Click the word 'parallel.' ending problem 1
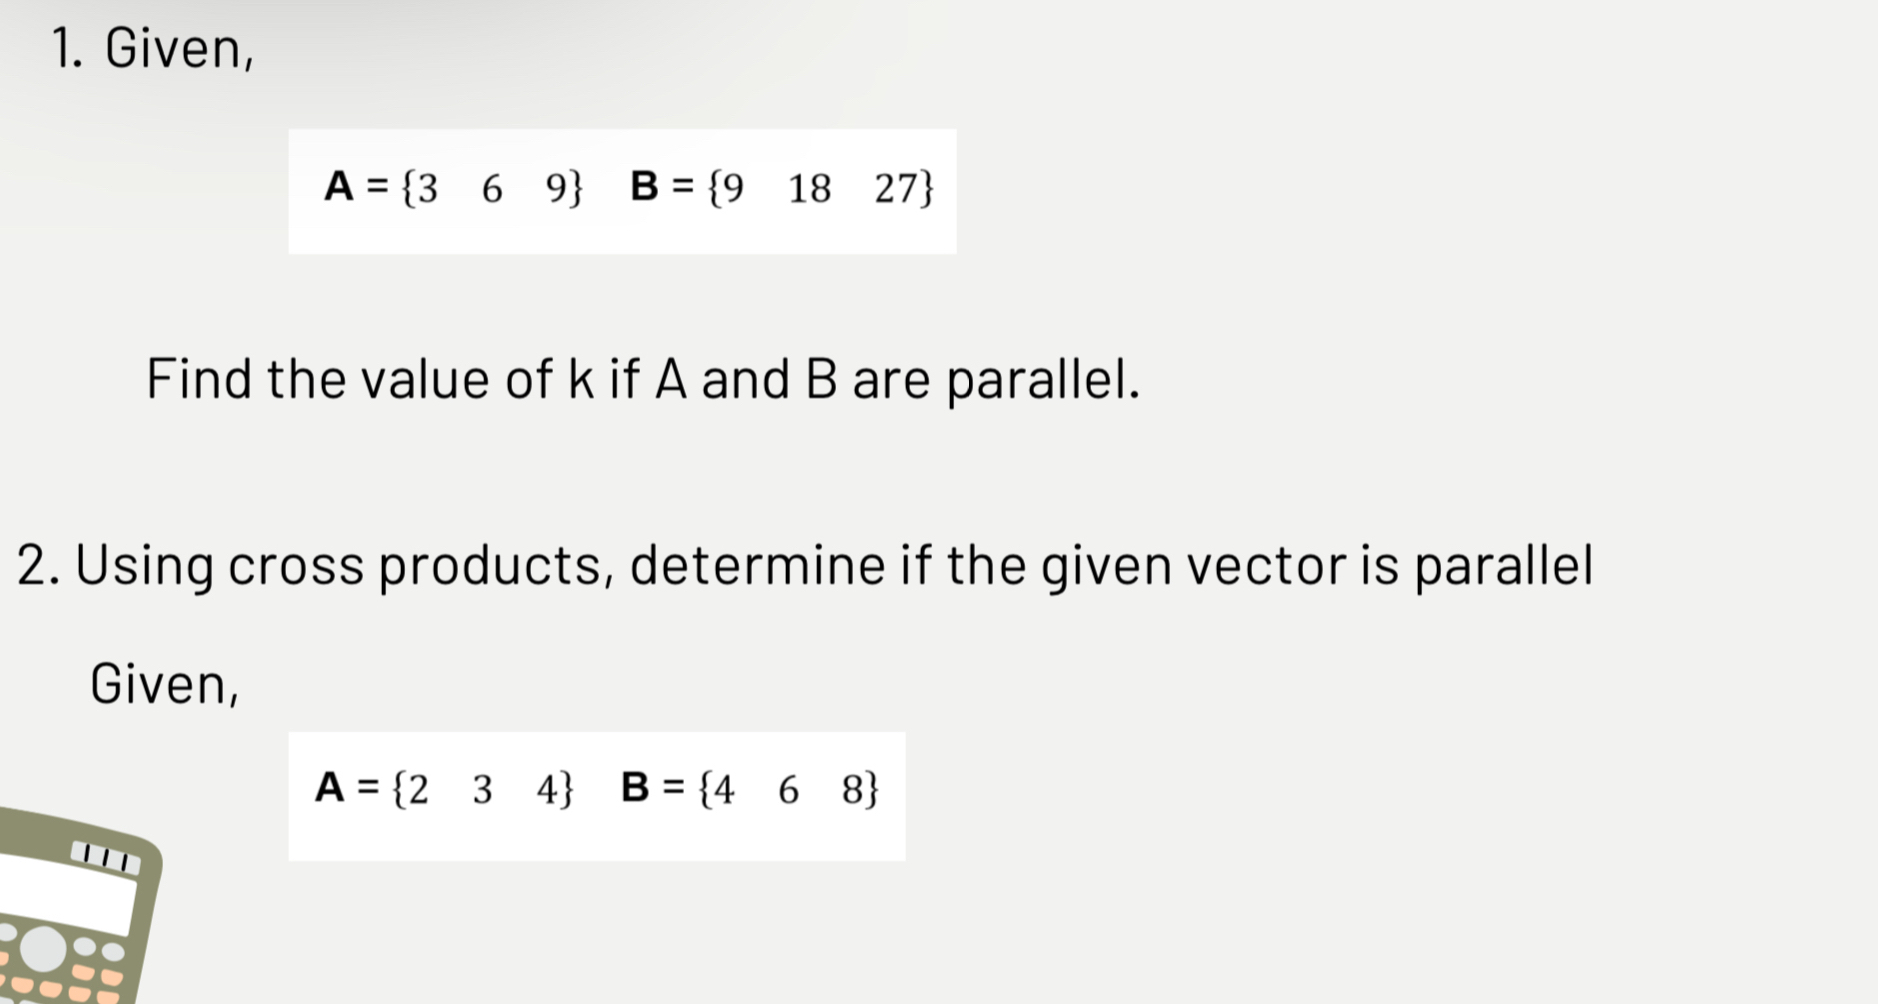 point(1043,380)
